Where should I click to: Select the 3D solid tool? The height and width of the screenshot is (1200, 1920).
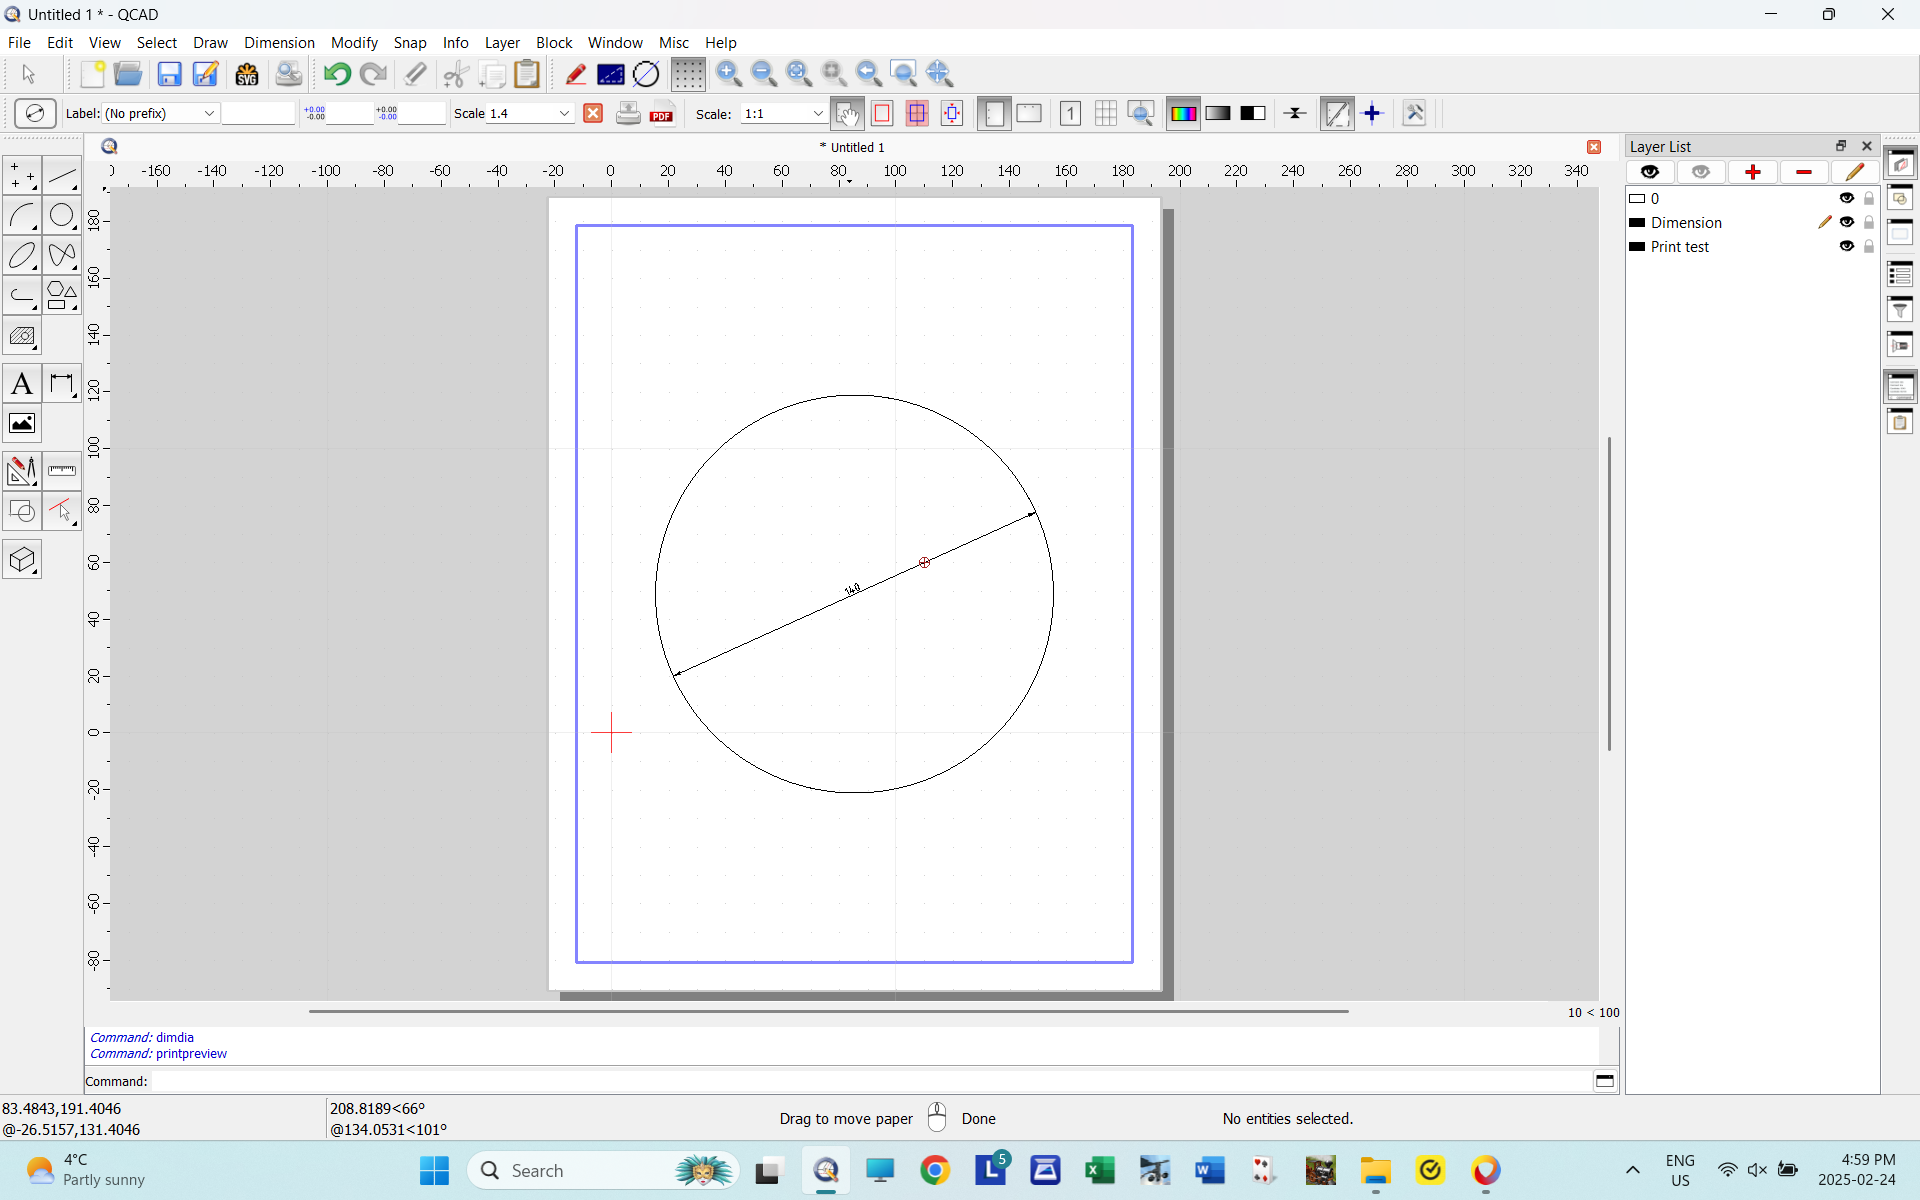click(x=21, y=559)
